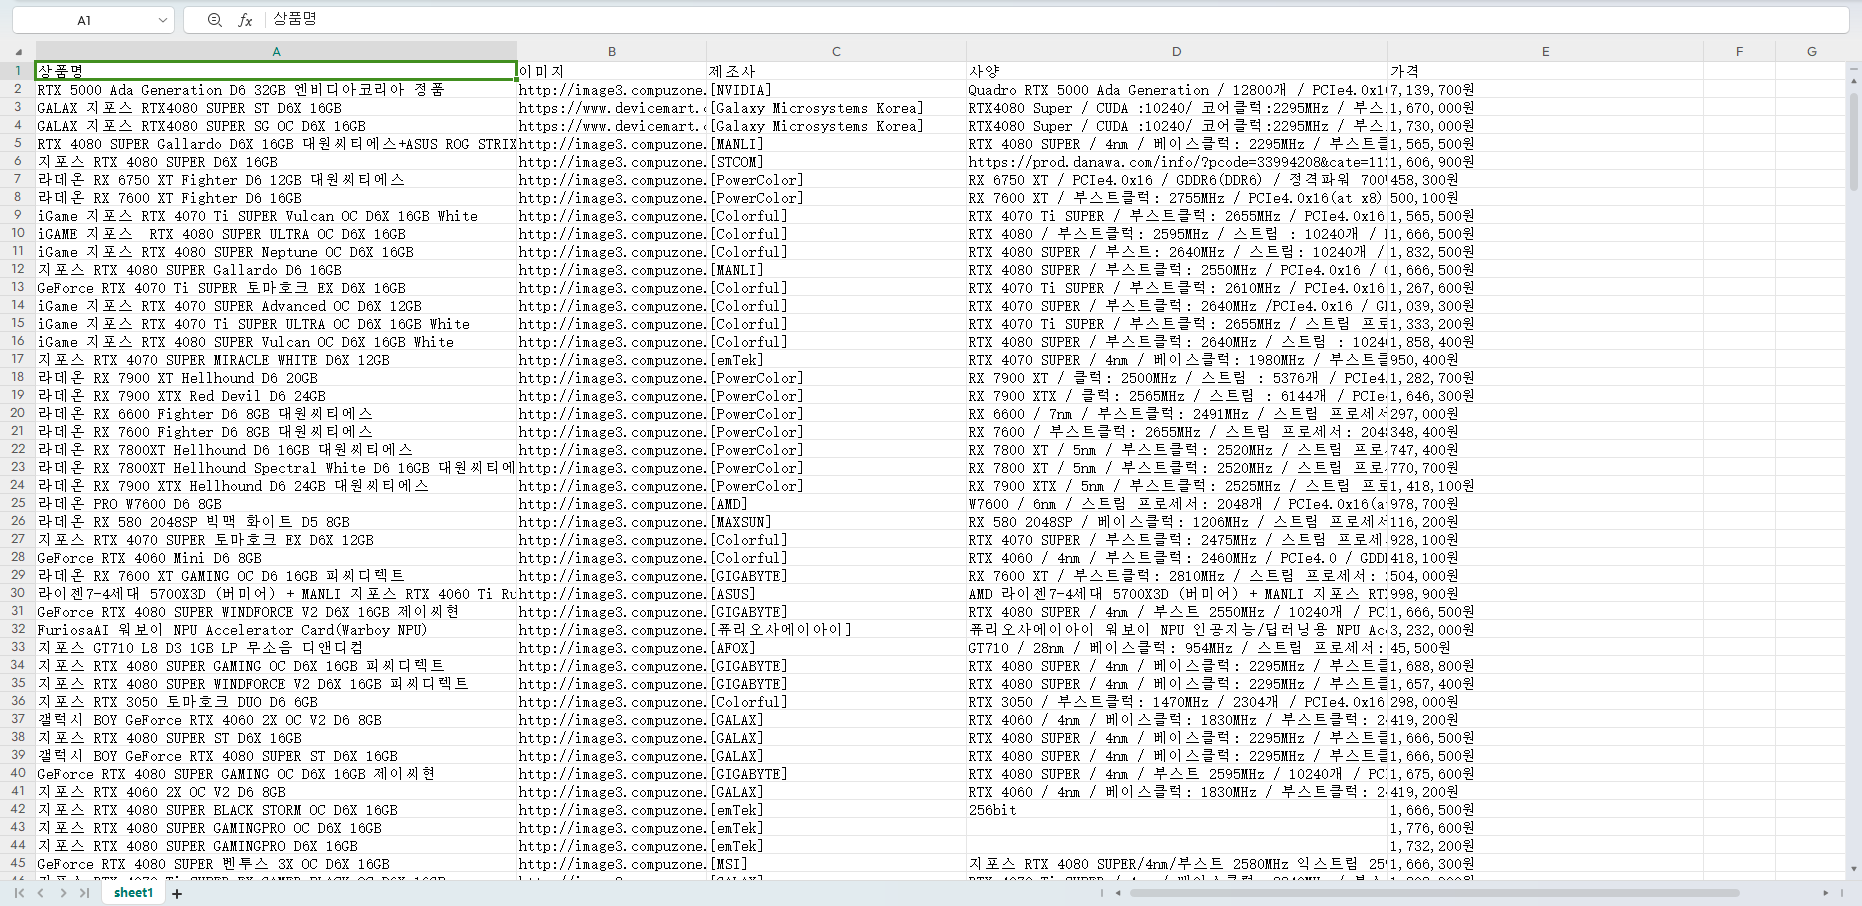The height and width of the screenshot is (906, 1862).
Task: Select cell FuriosaAI 워보이 NPU Accelerator Card
Action: (276, 629)
